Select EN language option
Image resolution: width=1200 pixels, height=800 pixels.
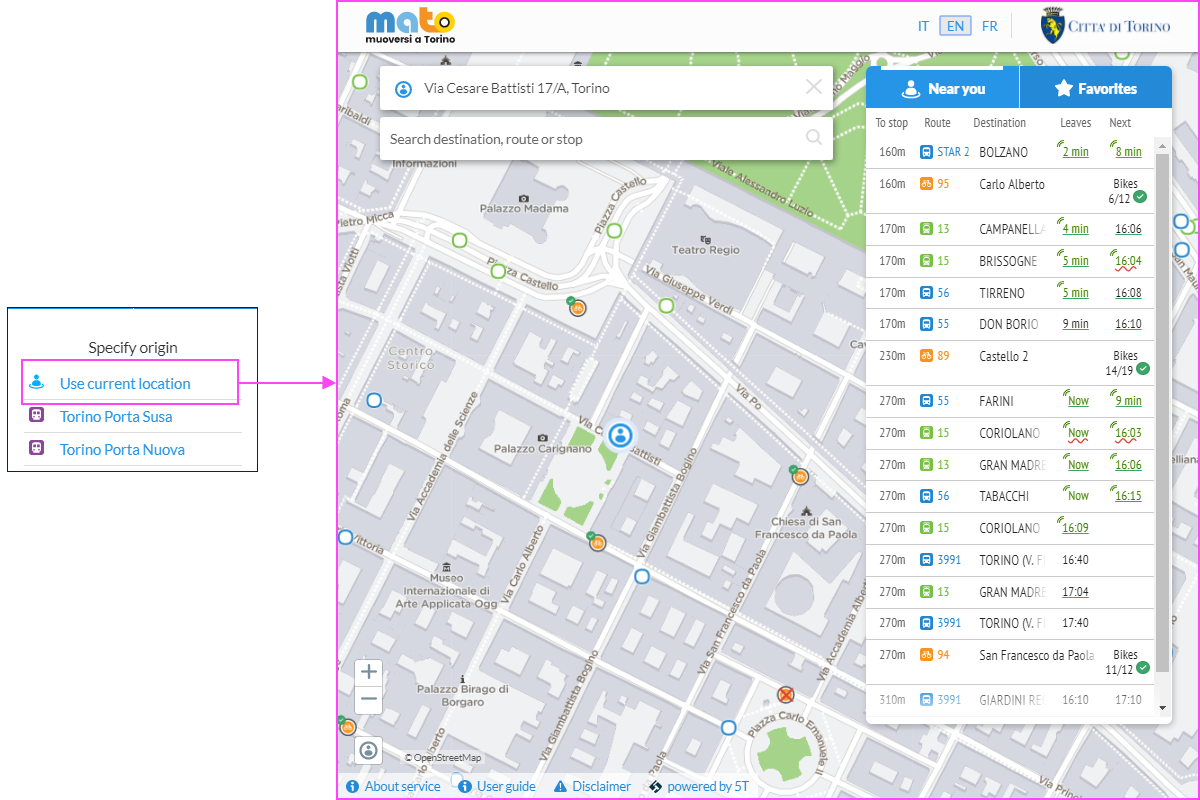[x=955, y=26]
